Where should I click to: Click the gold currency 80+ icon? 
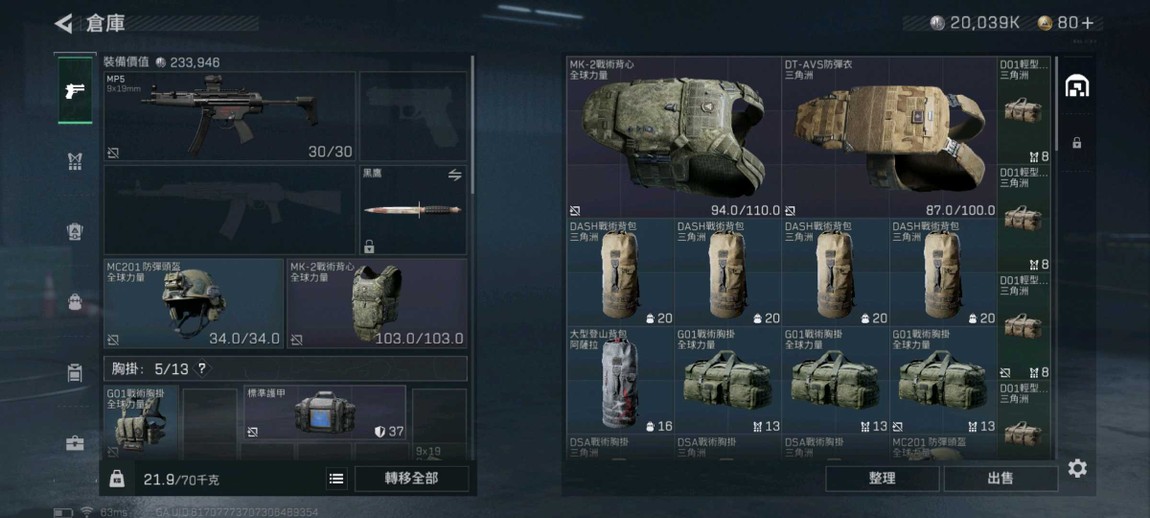point(1045,23)
